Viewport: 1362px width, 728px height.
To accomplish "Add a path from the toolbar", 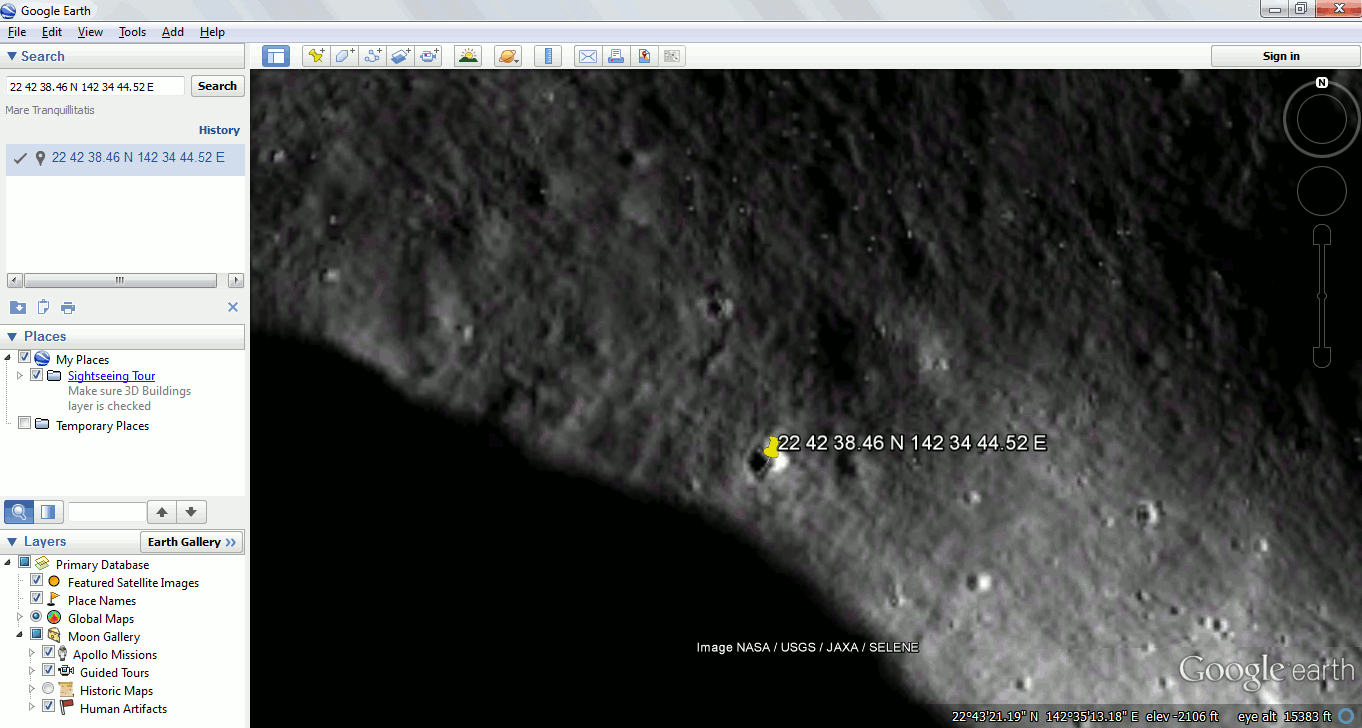I will coord(373,56).
